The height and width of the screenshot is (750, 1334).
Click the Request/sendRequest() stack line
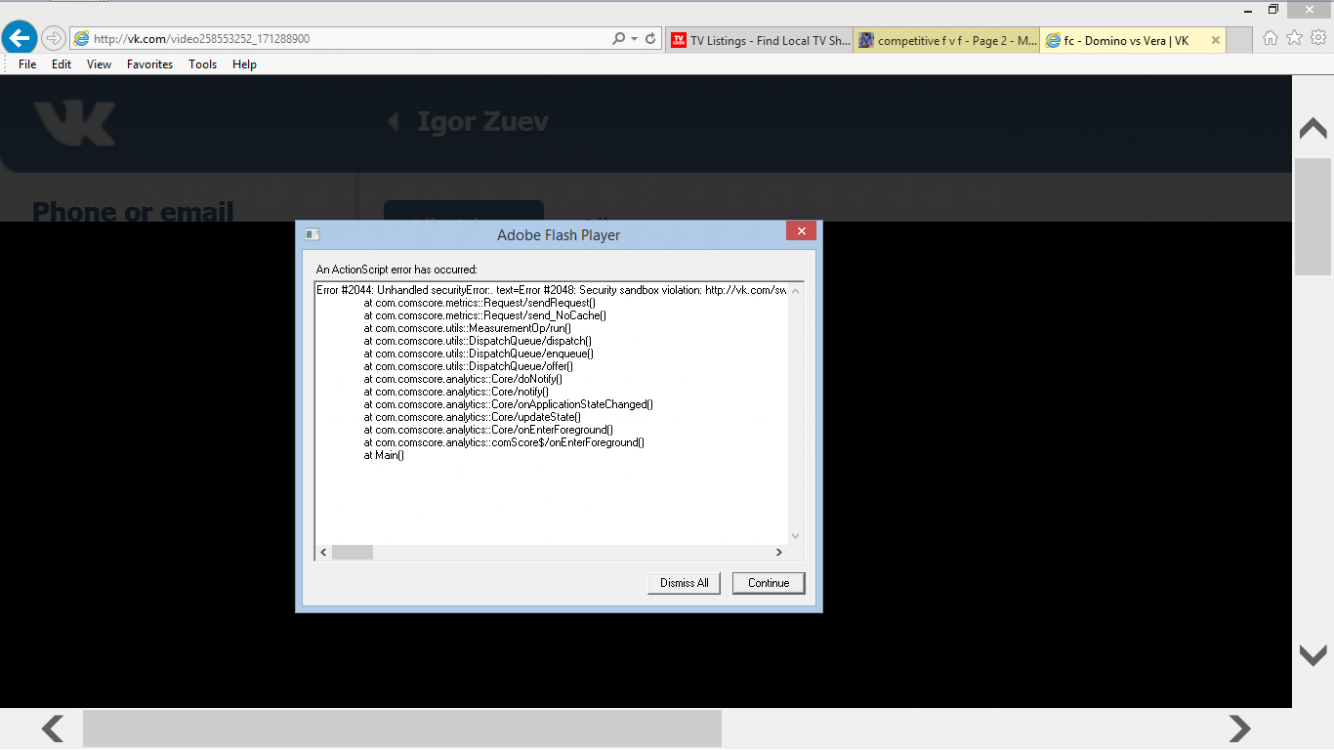pyautogui.click(x=479, y=303)
